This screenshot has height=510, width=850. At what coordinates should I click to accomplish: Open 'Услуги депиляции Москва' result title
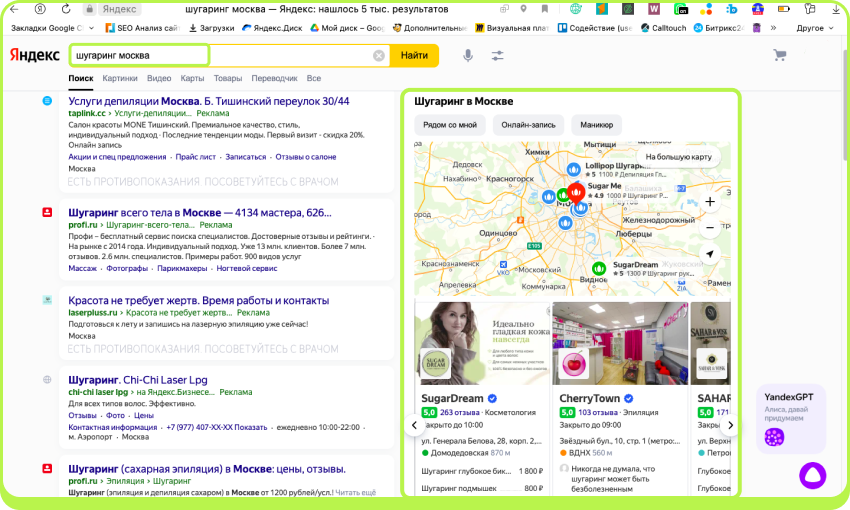(209, 101)
